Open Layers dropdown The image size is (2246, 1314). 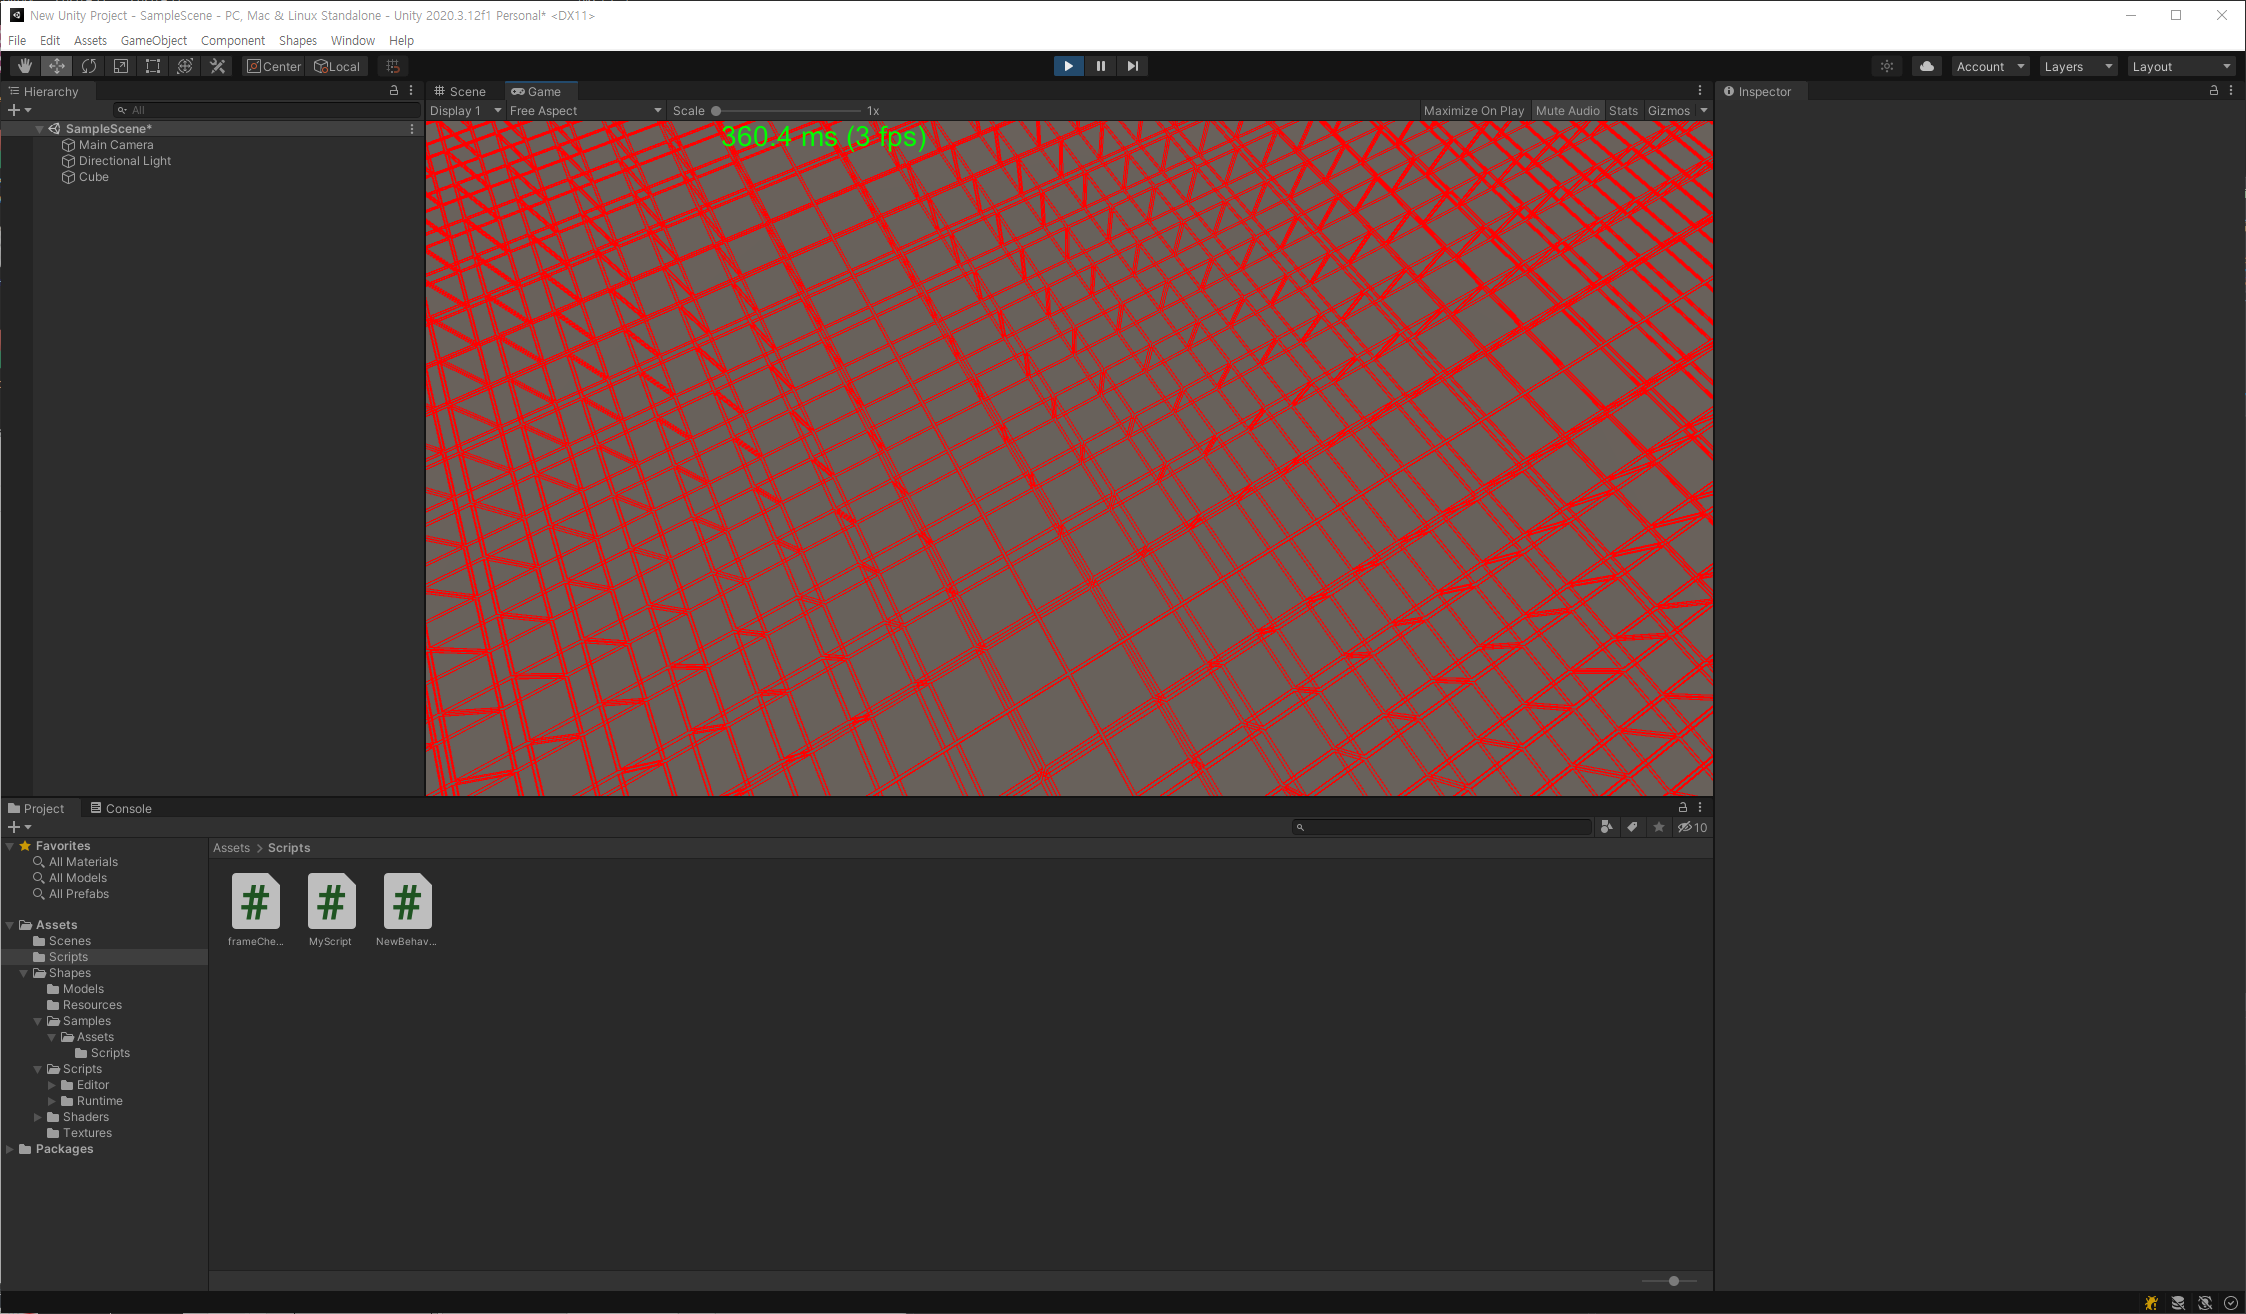click(2078, 66)
